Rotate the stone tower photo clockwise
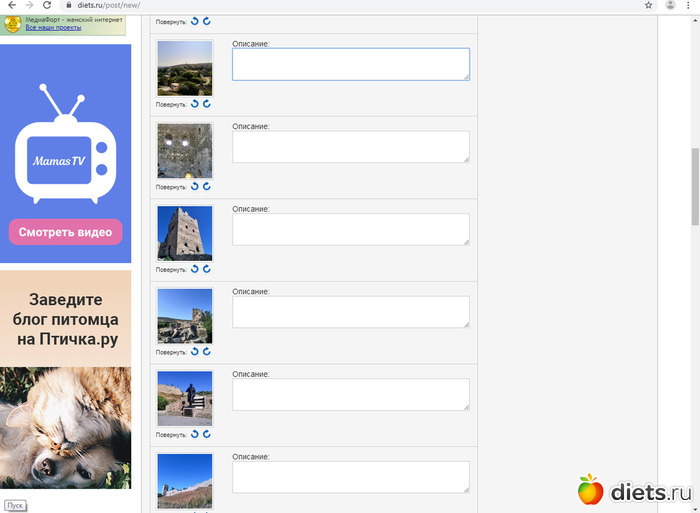 207,269
